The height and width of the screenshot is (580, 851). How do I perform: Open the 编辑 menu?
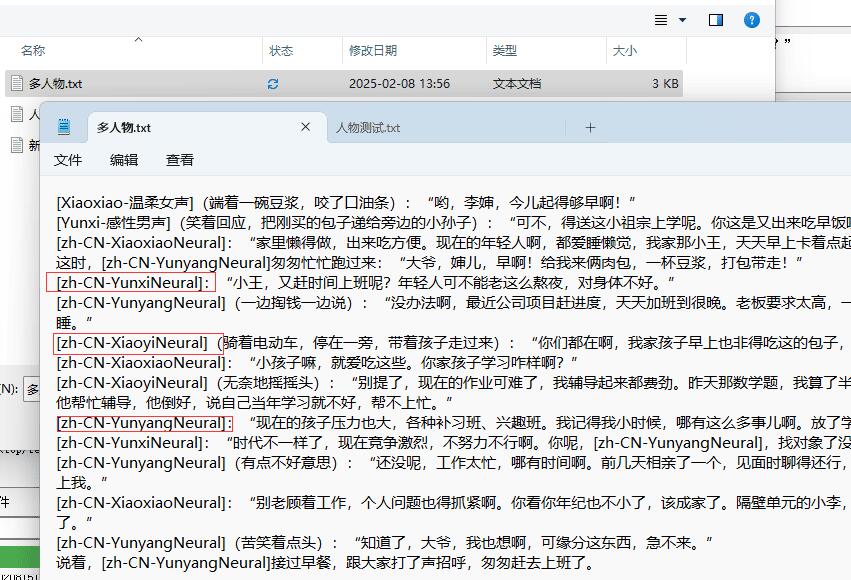[x=123, y=159]
